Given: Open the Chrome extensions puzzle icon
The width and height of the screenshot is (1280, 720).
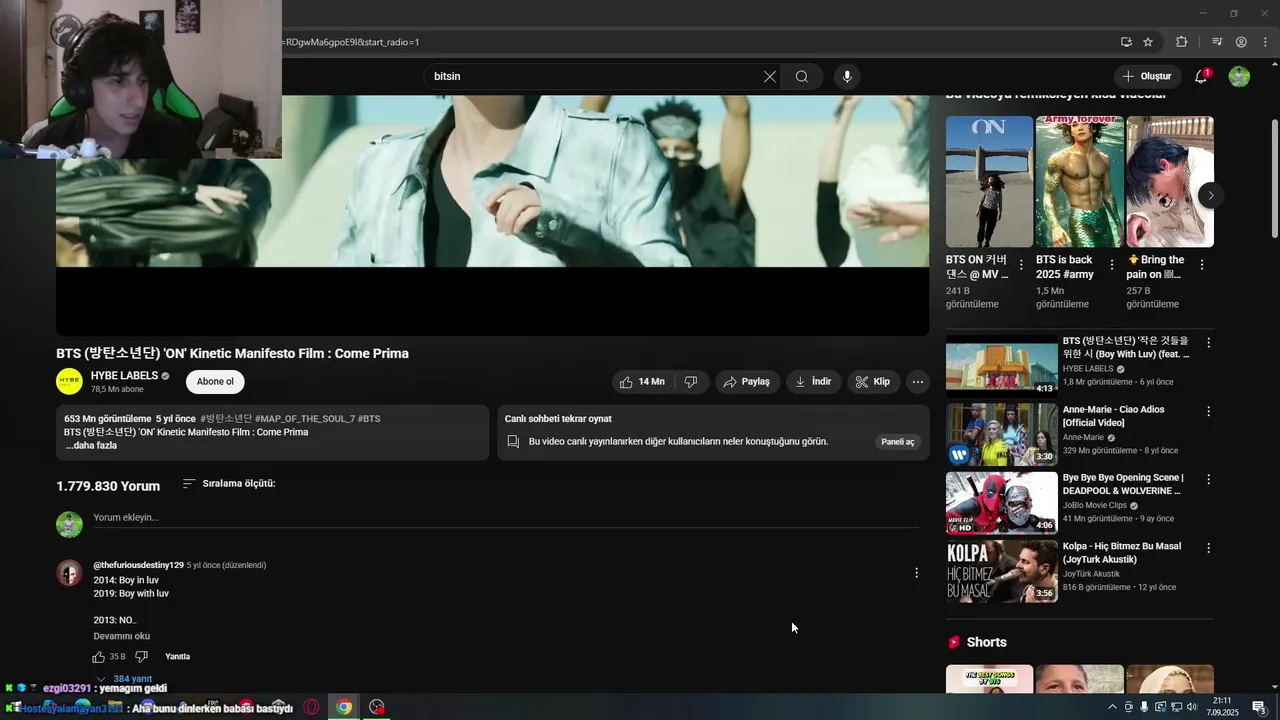Looking at the screenshot, I should 1182,42.
